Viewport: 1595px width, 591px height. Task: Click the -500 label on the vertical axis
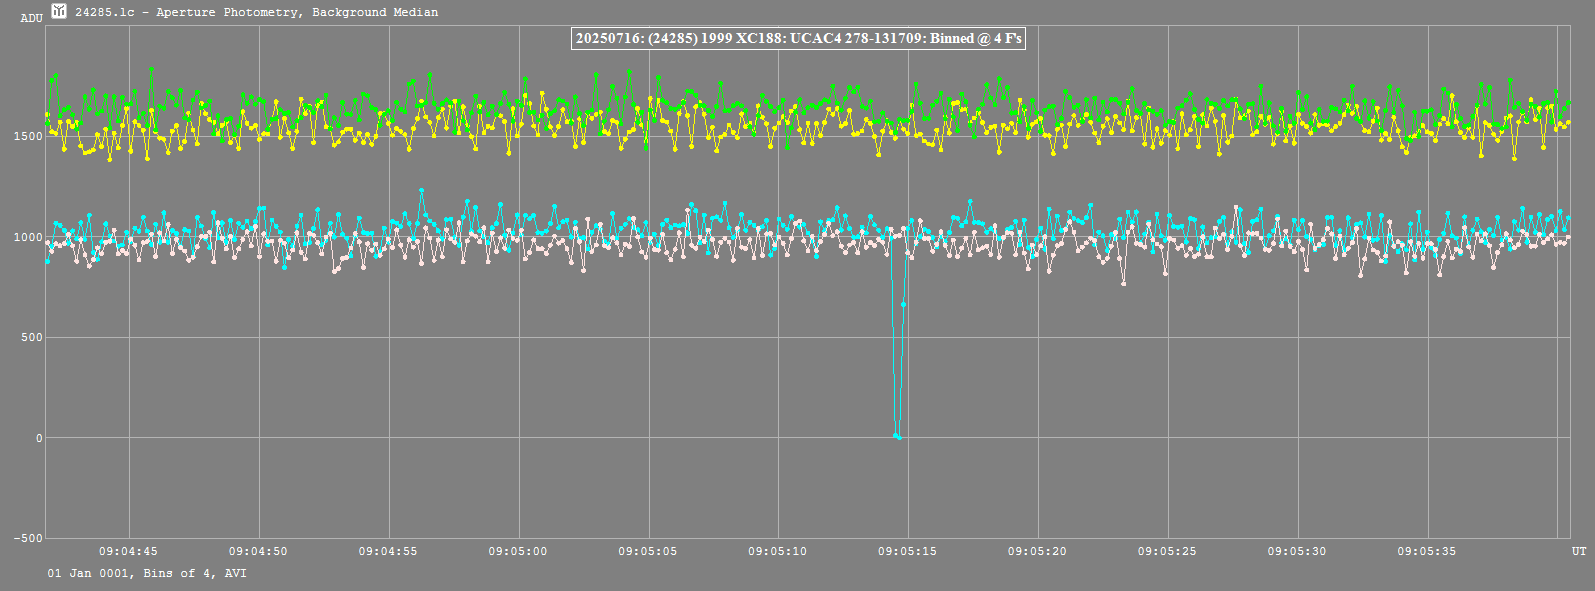28,539
